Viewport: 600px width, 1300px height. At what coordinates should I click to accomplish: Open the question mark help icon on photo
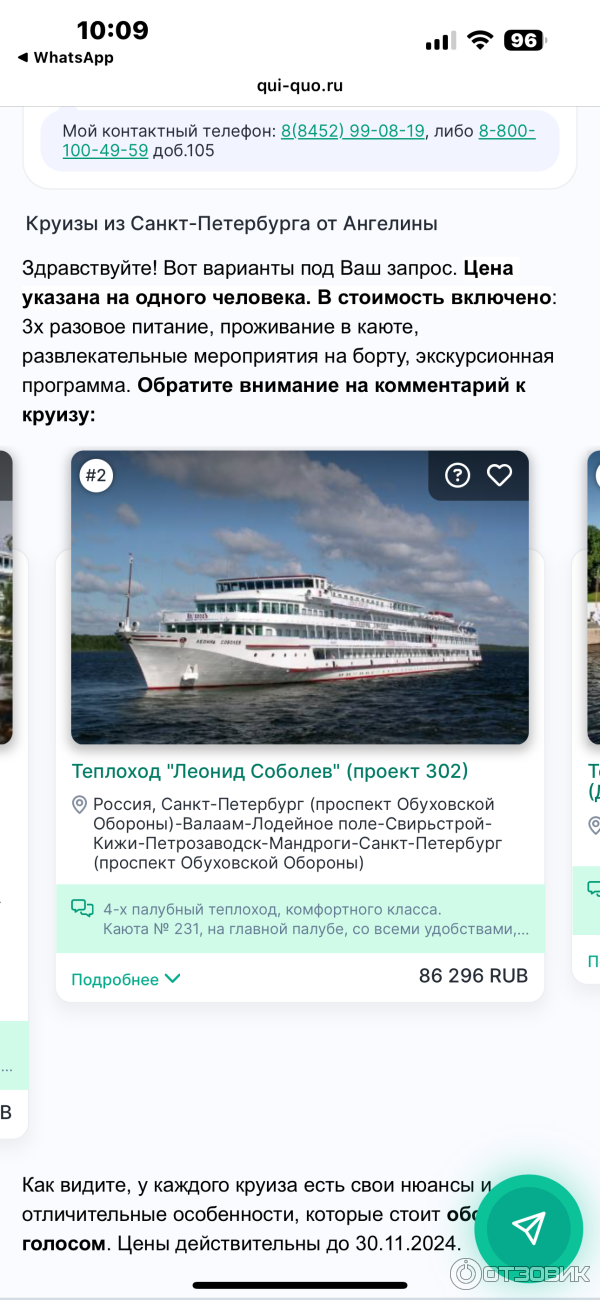[457, 475]
